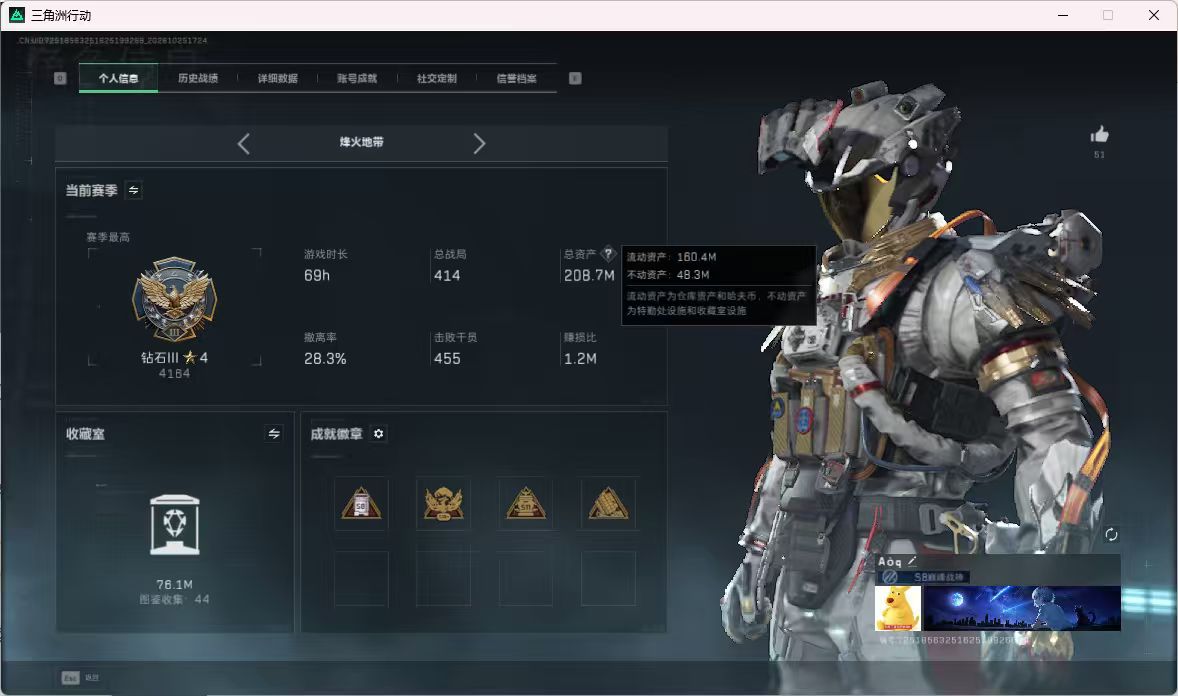
Task: Go to previous game mode arrow
Action: [243, 144]
